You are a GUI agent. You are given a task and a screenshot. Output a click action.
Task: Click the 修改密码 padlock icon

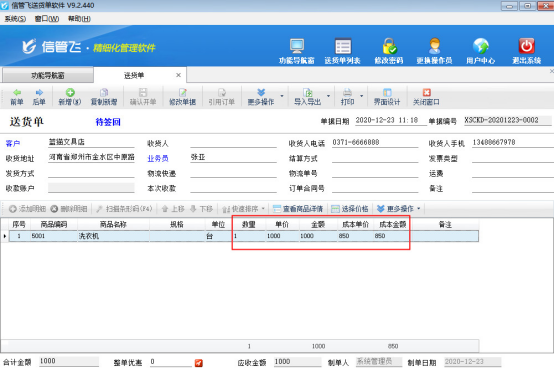[389, 46]
